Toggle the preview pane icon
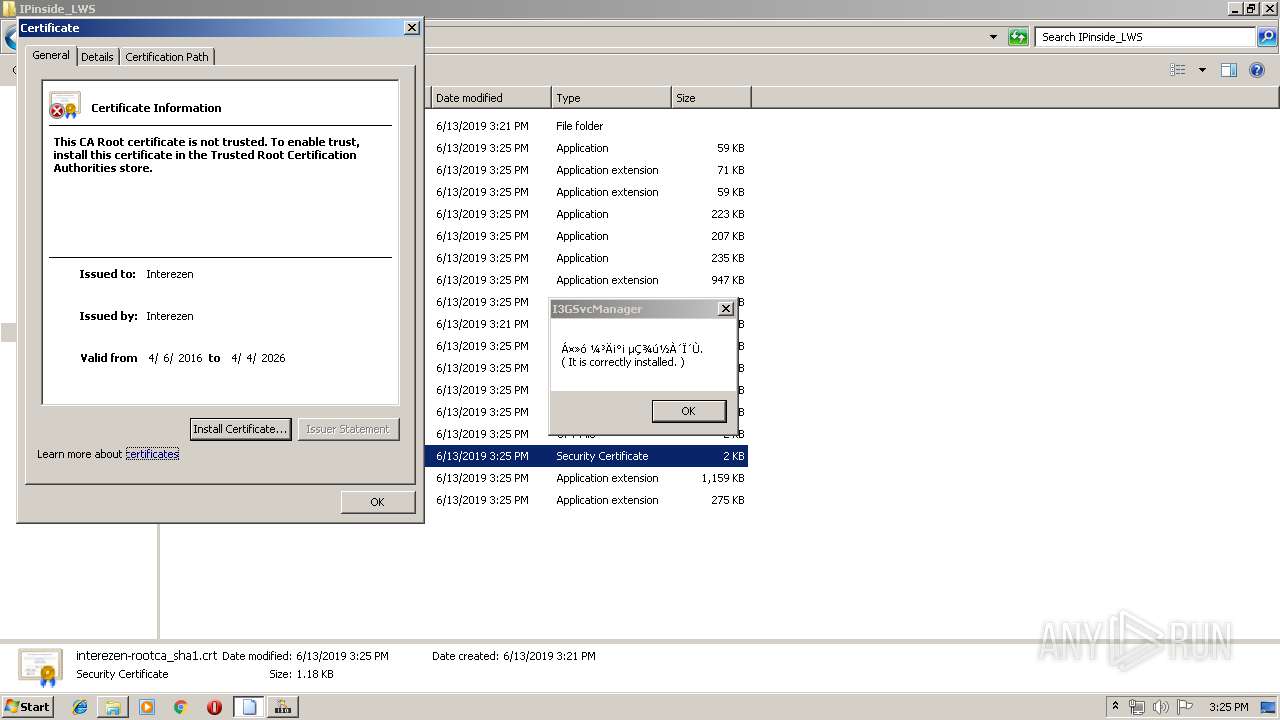The width and height of the screenshot is (1280, 720). 1229,70
